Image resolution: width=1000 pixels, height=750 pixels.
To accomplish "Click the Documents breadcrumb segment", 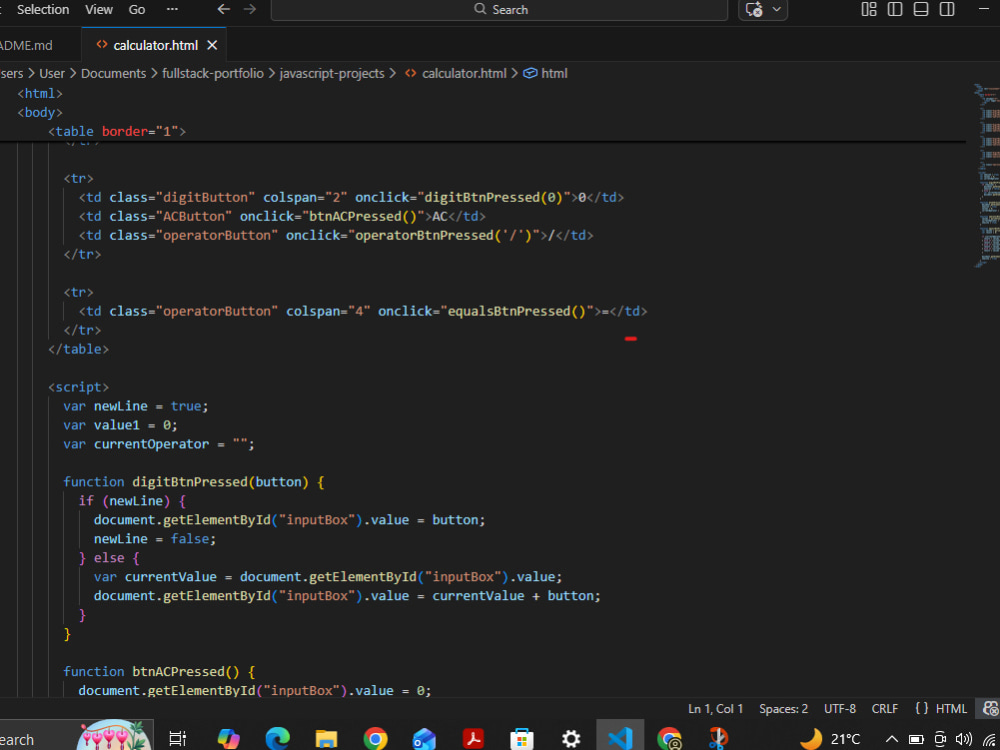I will click(x=114, y=73).
